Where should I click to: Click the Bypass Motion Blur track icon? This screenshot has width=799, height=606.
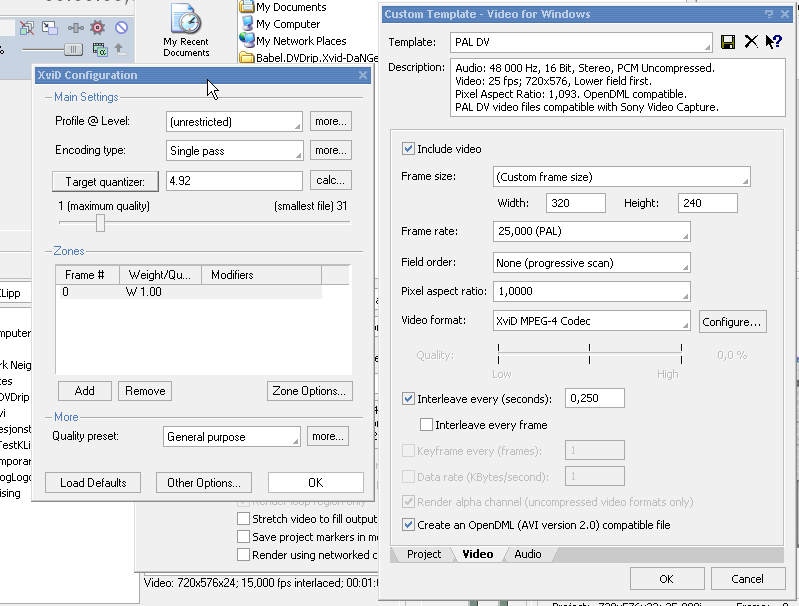point(27,28)
